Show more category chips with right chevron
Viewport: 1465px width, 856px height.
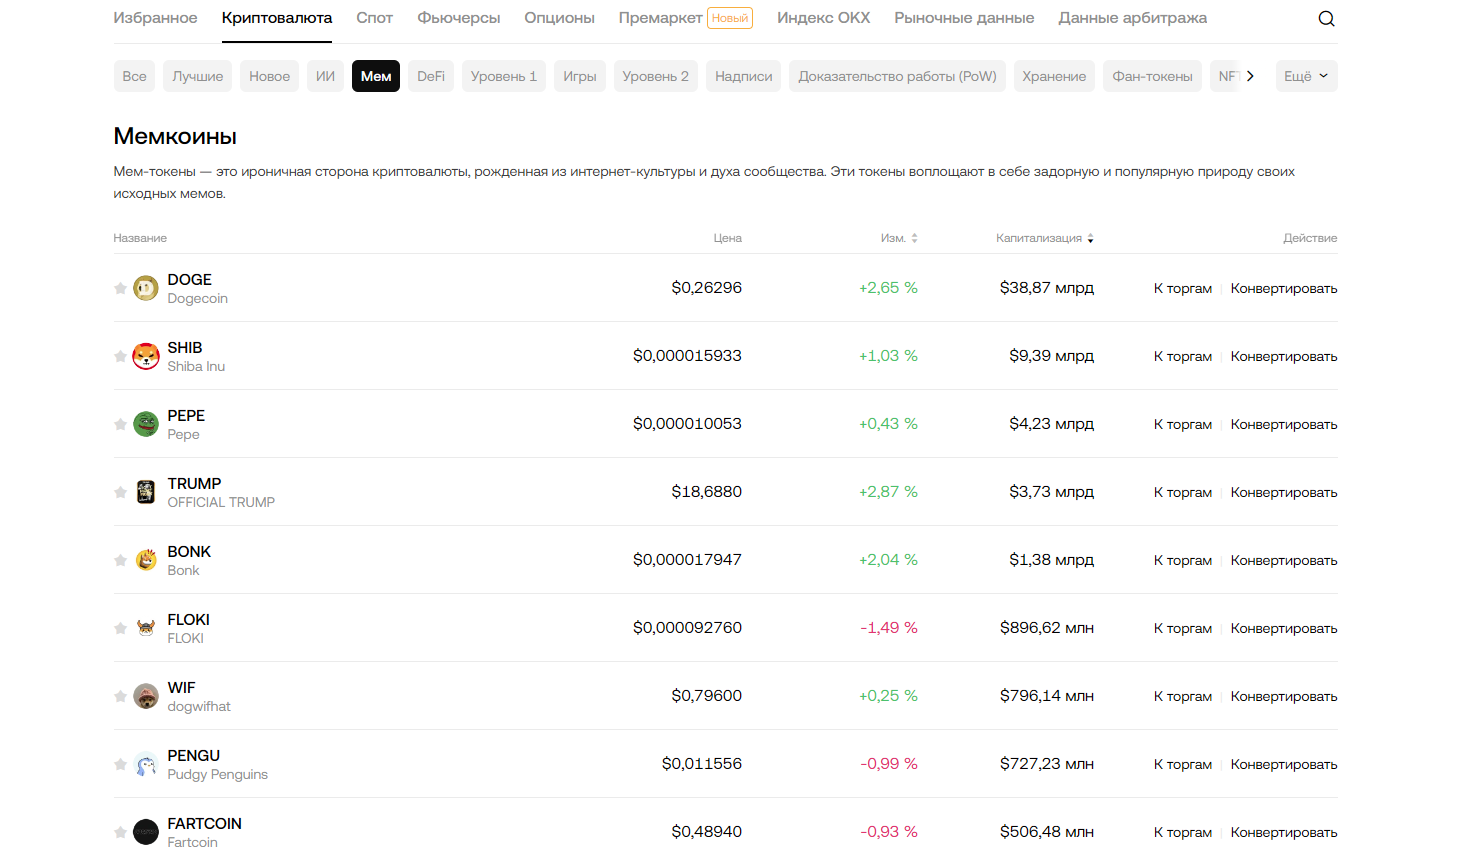tap(1250, 76)
